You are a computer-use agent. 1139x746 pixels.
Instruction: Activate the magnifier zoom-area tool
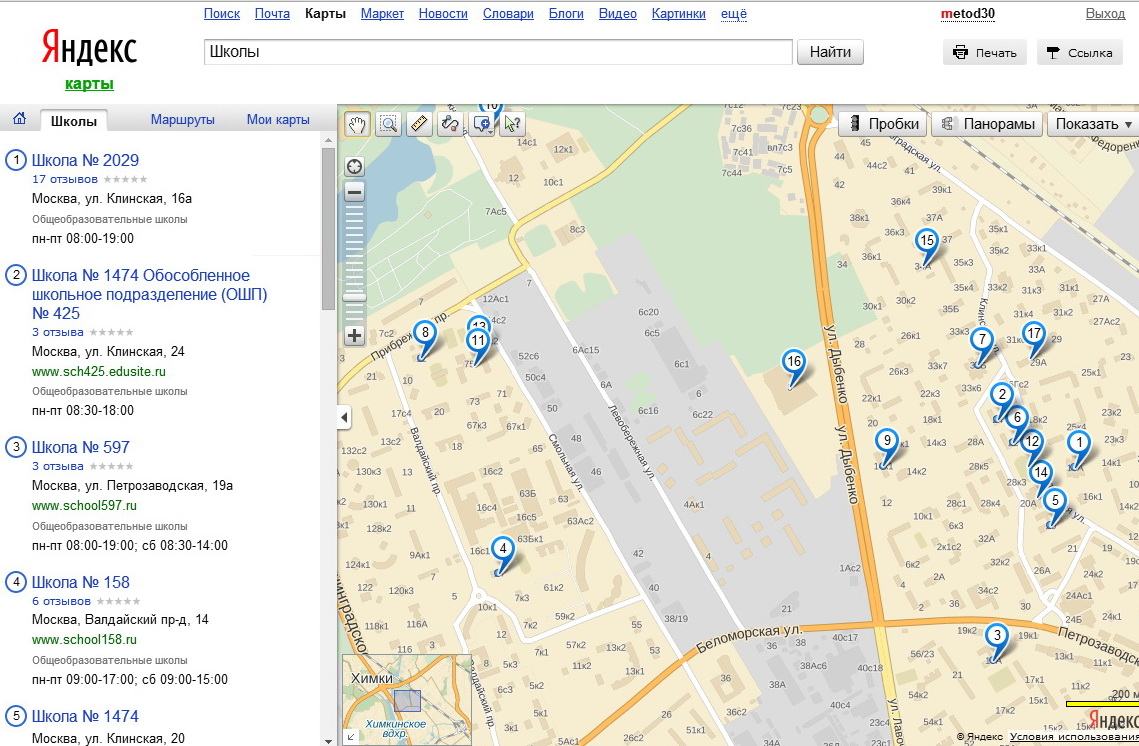[388, 124]
